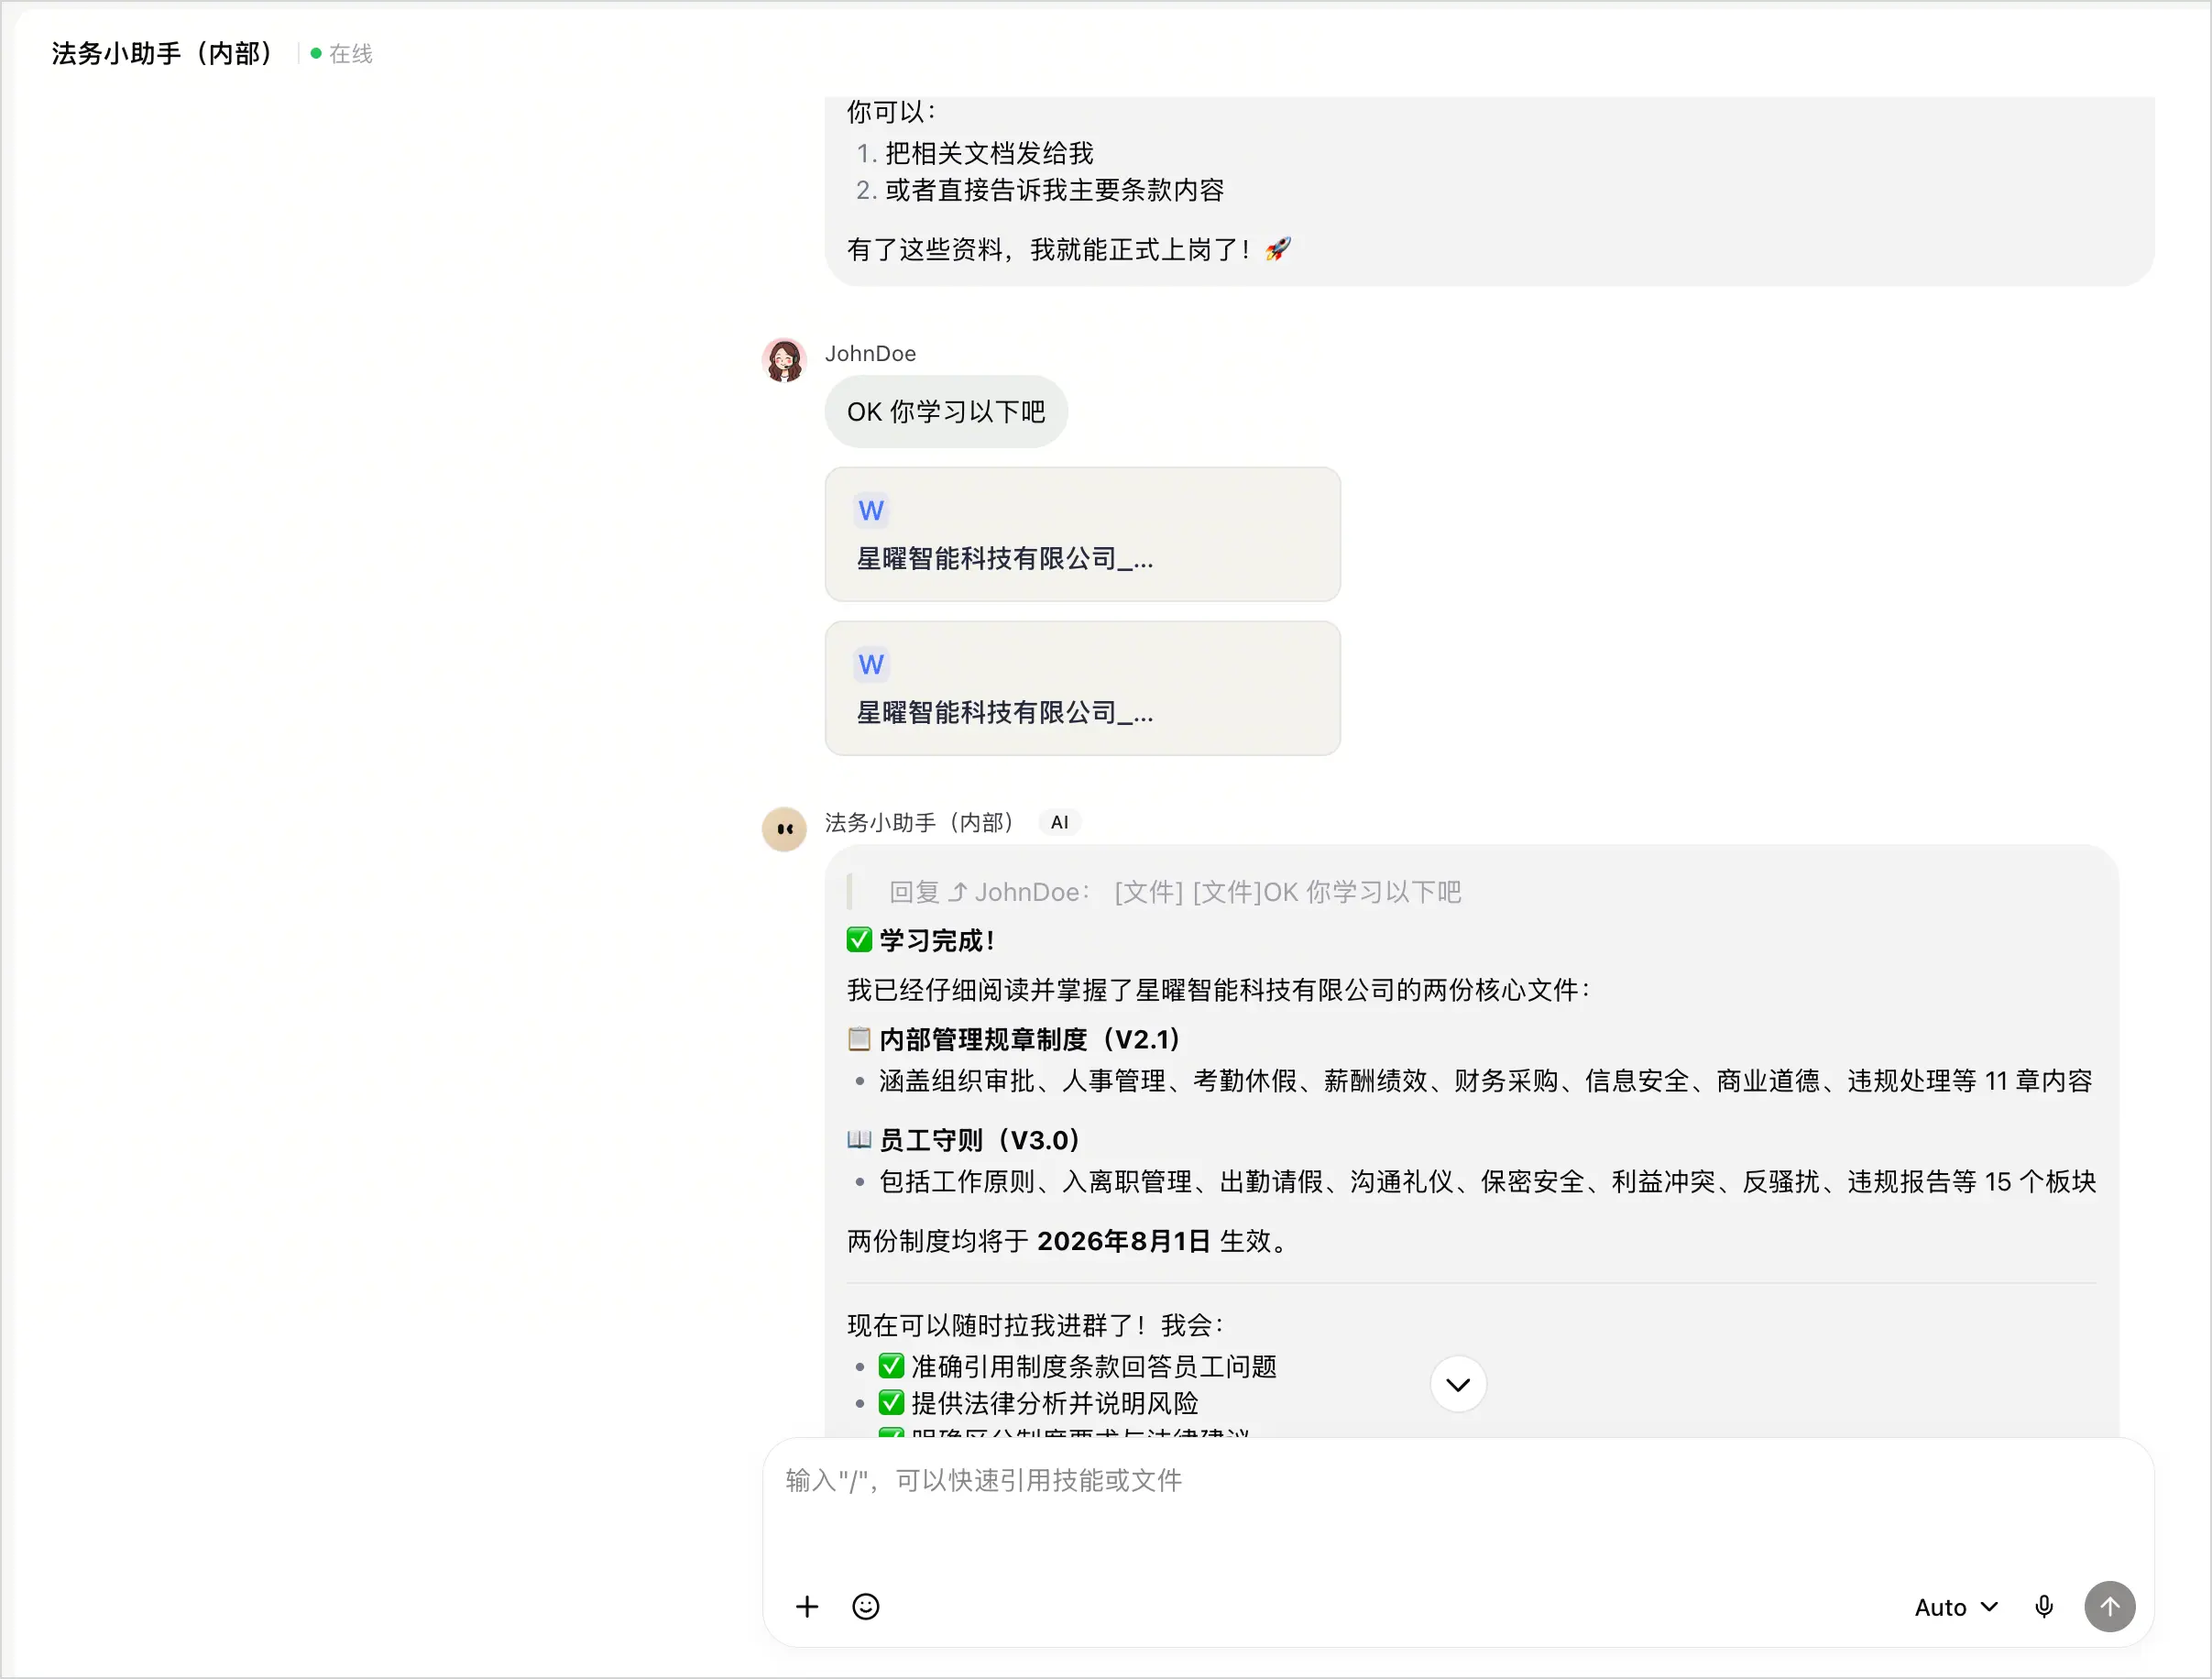Image resolution: width=2212 pixels, height=1679 pixels.
Task: Click the plus attachment icon
Action: click(807, 1606)
